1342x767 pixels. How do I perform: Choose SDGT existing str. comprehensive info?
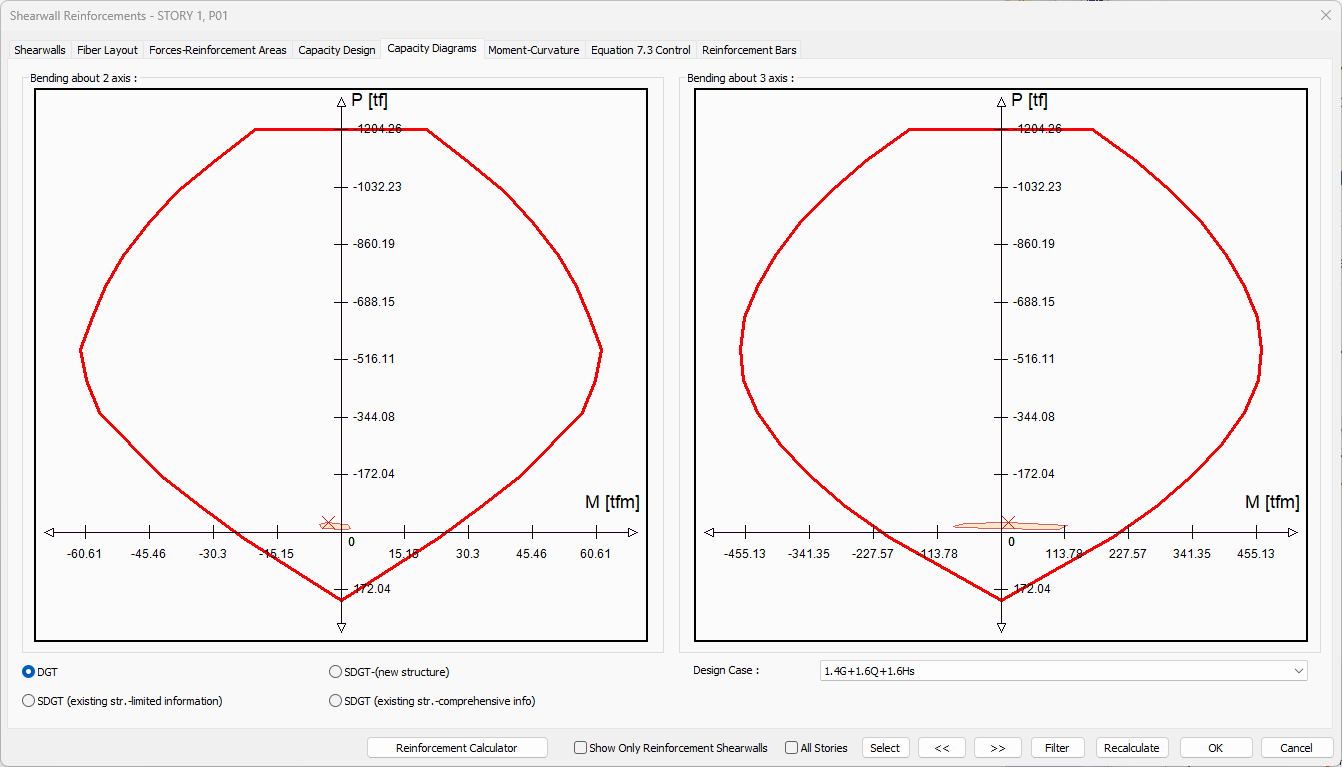tap(336, 701)
